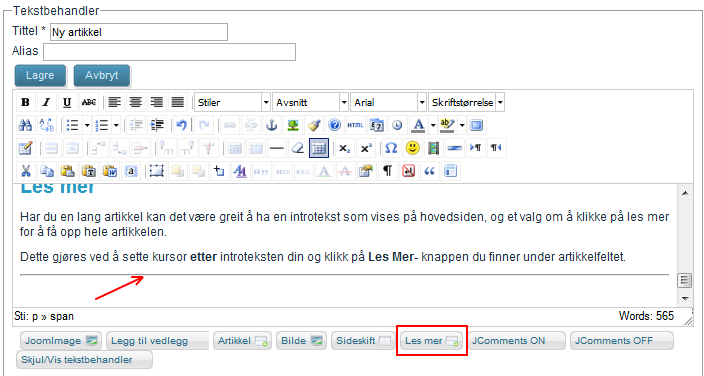Click the Avbryt button
The image size is (704, 376).
(102, 76)
